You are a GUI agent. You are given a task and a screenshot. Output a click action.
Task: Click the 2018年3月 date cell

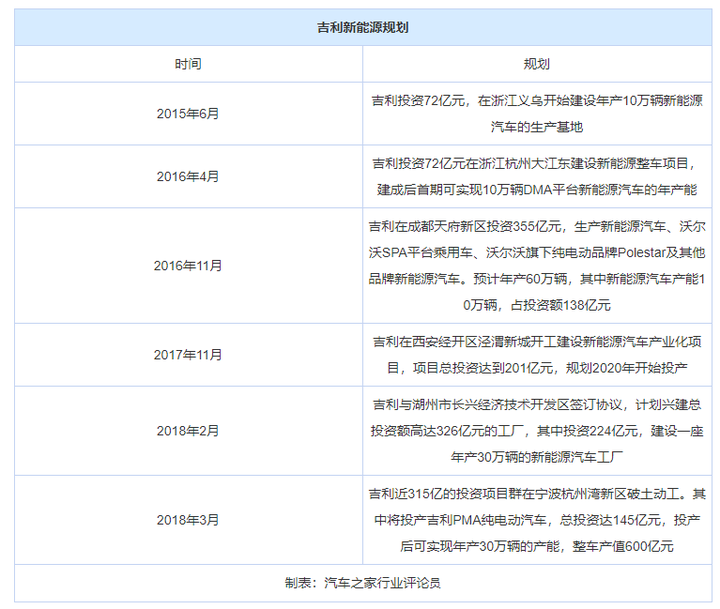click(188, 520)
